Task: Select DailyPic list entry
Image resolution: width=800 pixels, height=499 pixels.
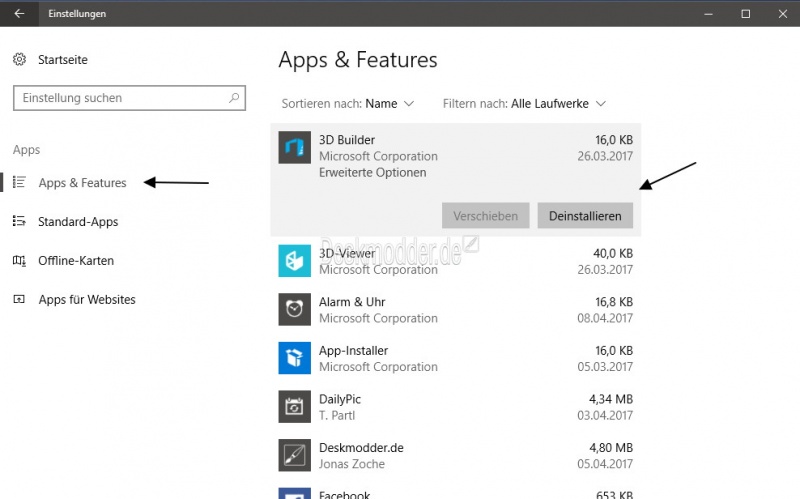Action: tap(456, 407)
